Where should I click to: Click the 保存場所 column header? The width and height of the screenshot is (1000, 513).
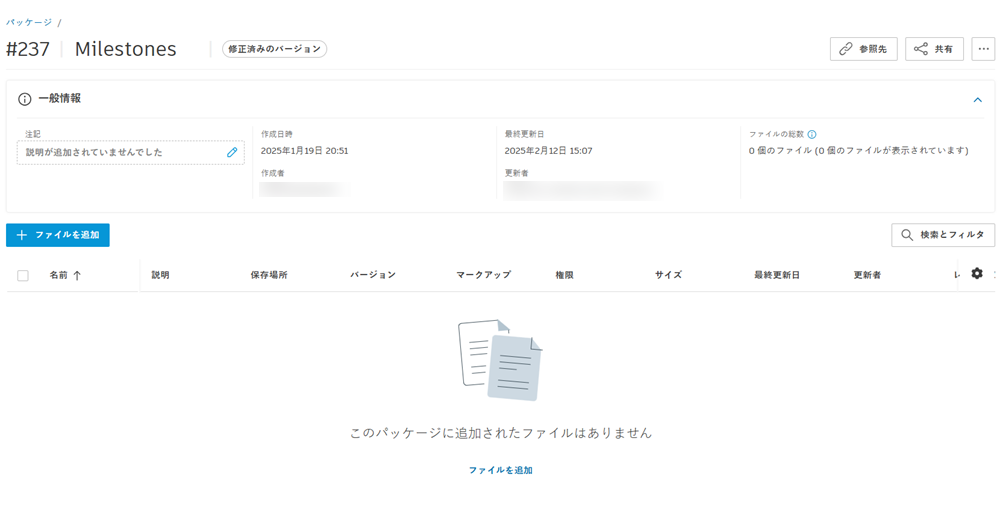click(269, 275)
